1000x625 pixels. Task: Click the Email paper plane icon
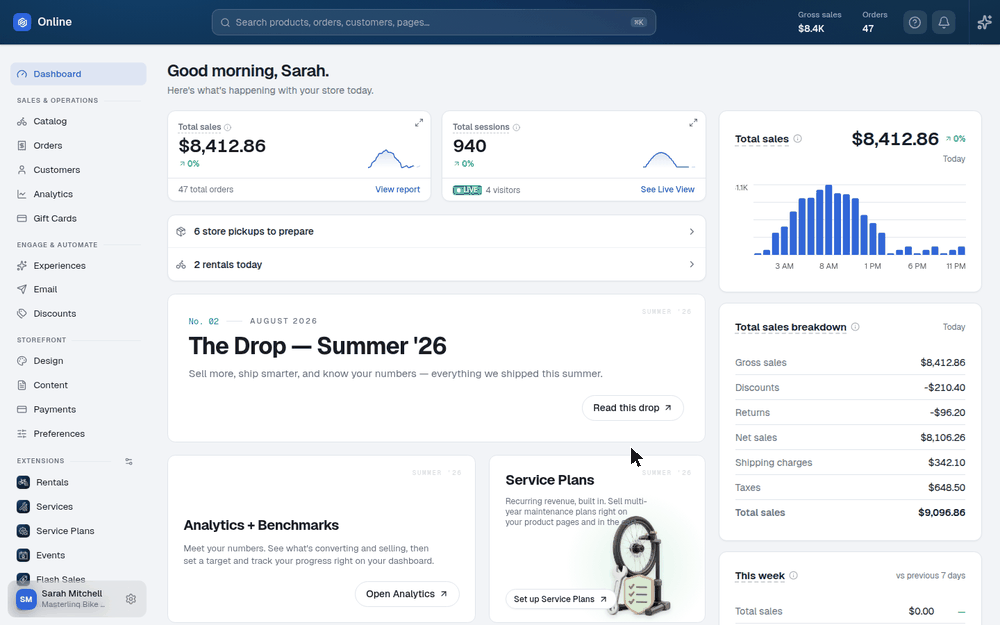[22, 289]
